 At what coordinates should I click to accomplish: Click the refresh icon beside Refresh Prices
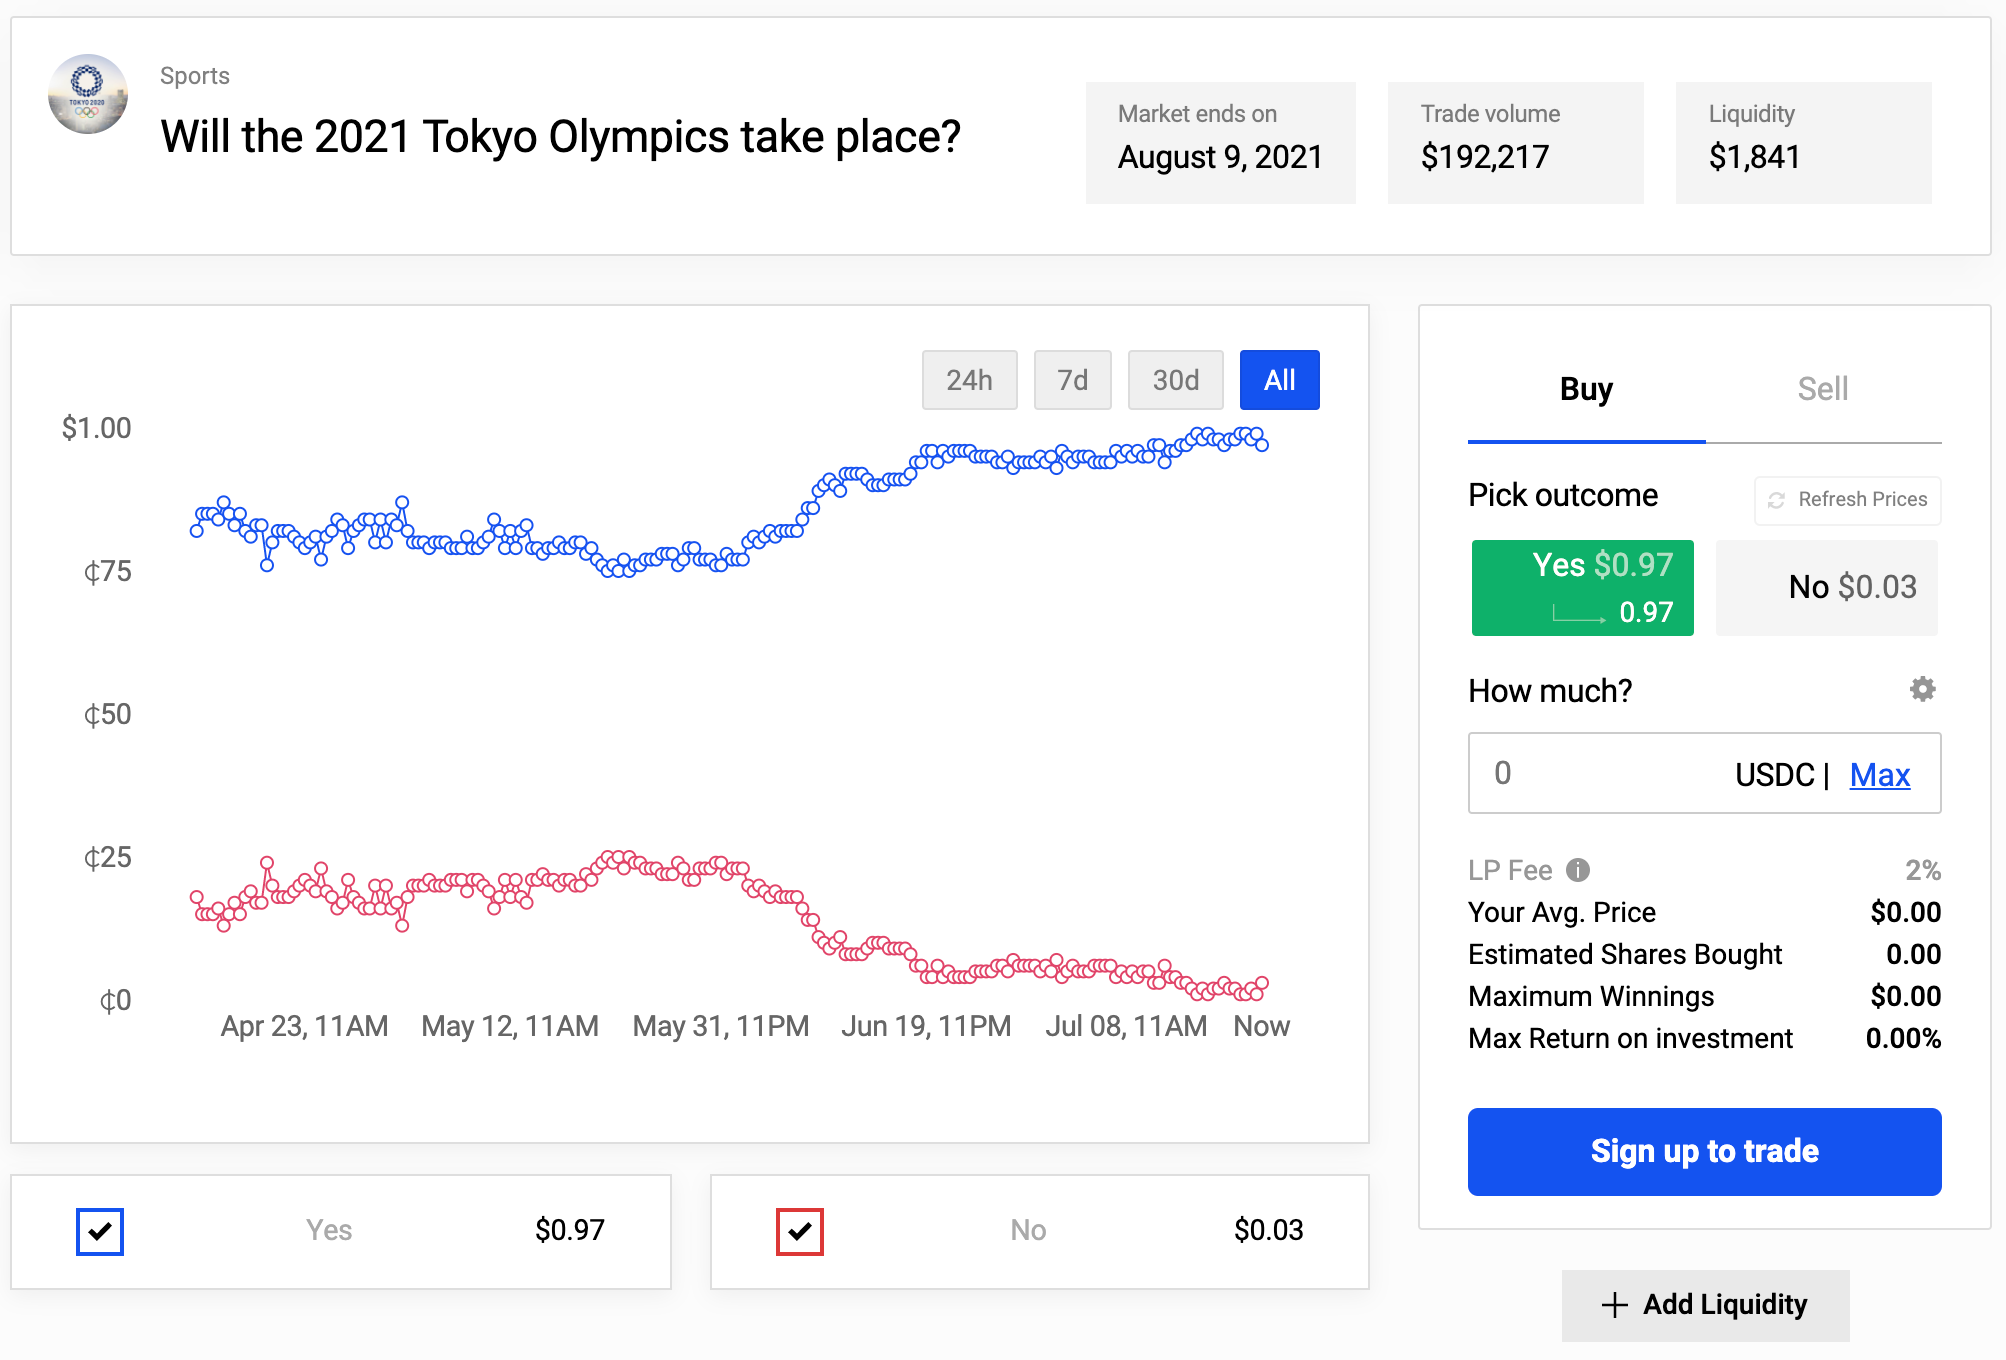pos(1776,500)
